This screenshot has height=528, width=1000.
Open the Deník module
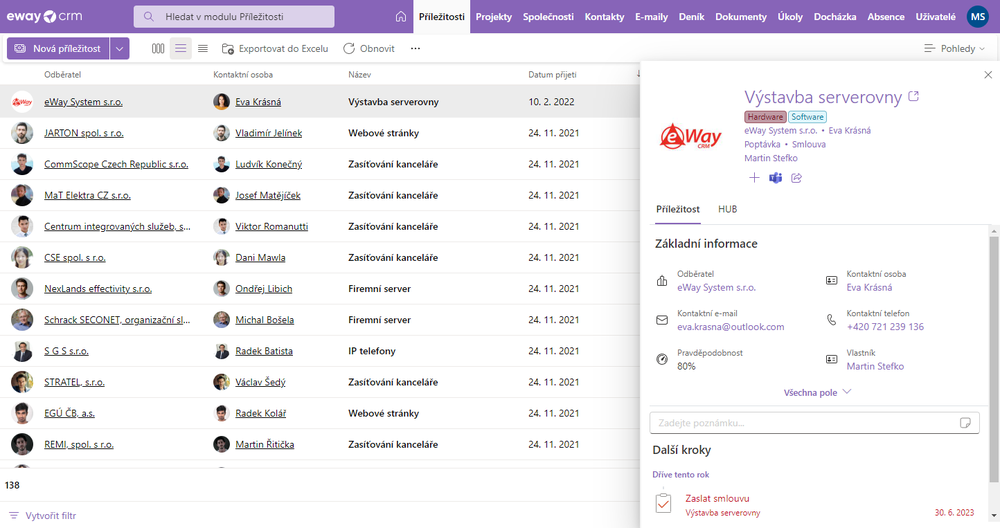point(691,17)
